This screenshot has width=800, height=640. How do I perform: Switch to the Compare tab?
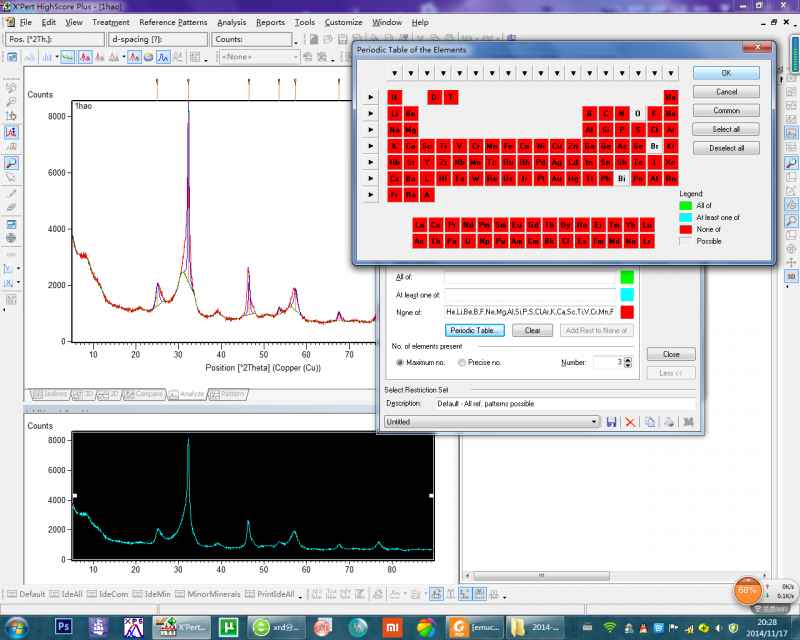(143, 394)
